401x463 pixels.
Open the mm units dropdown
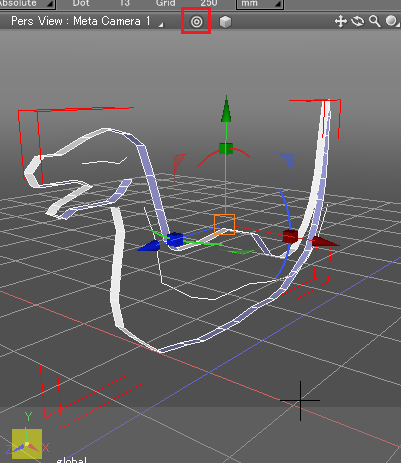[260, 4]
